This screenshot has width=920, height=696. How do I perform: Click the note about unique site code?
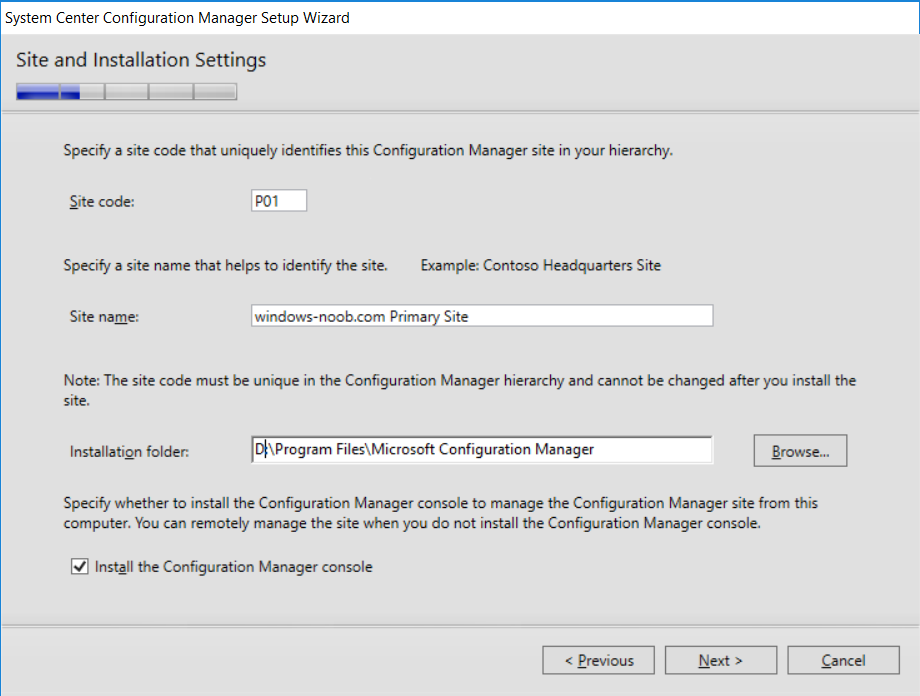pos(459,390)
